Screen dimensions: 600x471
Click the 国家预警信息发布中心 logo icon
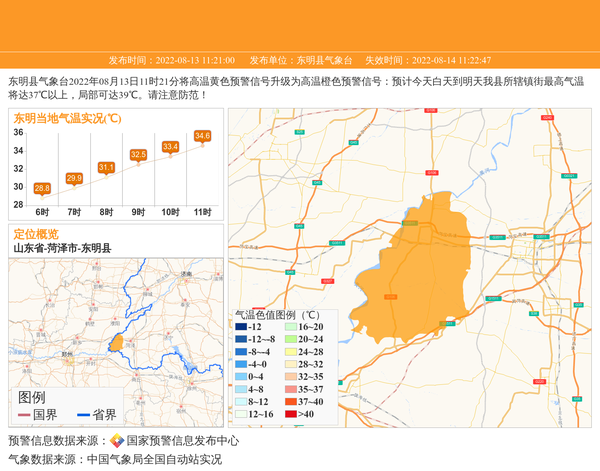coord(117,441)
